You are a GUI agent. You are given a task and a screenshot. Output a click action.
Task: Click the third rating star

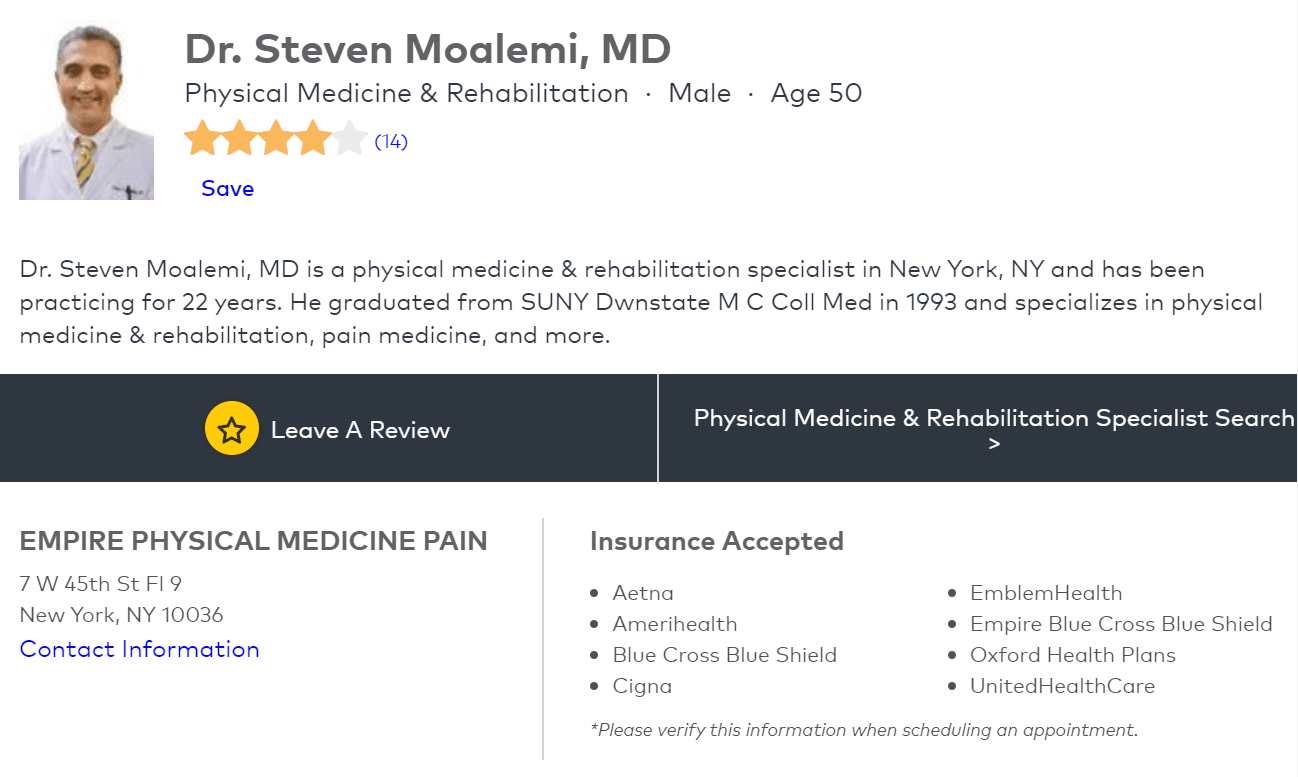[276, 139]
